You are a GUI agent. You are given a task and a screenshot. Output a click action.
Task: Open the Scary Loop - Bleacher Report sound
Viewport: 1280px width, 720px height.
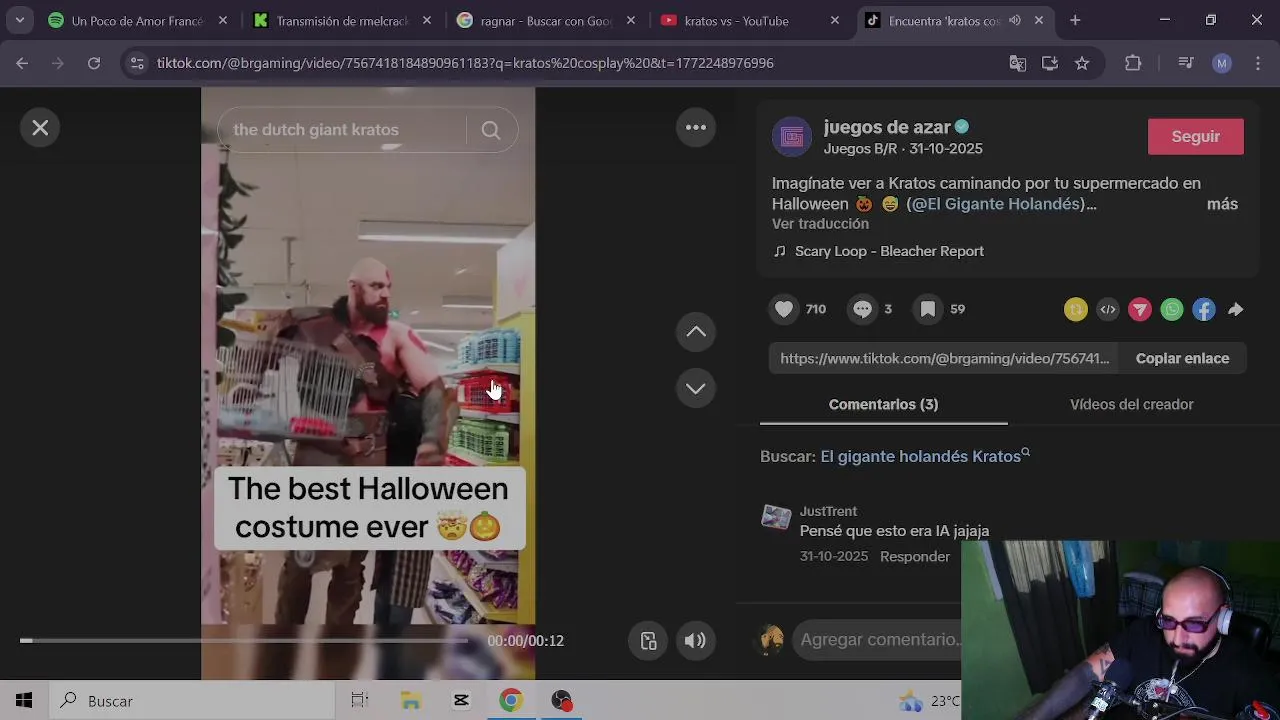tap(889, 251)
